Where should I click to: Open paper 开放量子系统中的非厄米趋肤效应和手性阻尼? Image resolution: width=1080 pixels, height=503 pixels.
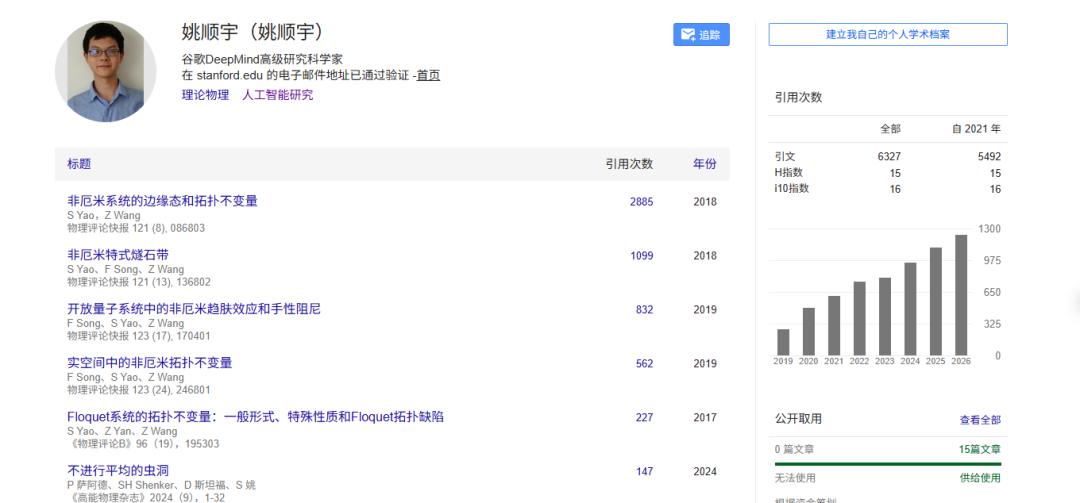pos(194,309)
